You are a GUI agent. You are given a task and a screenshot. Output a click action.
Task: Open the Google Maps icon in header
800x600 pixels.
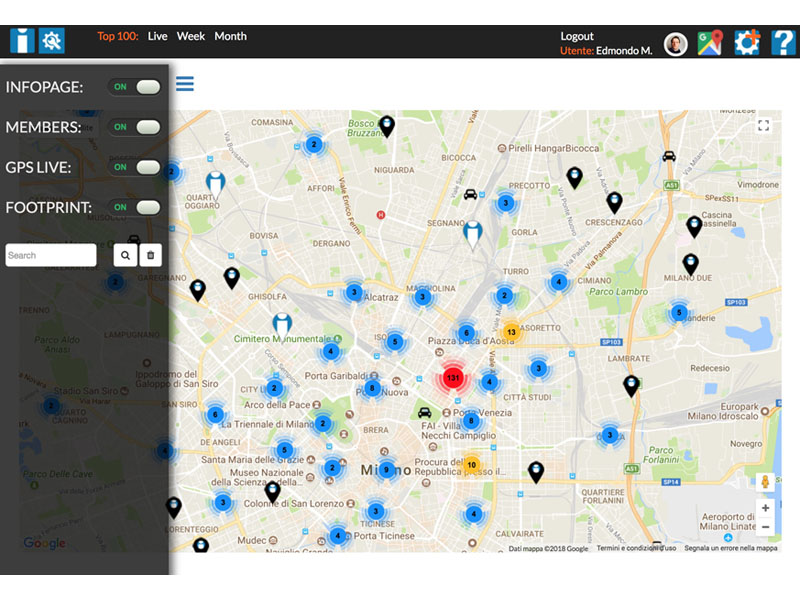(x=710, y=43)
